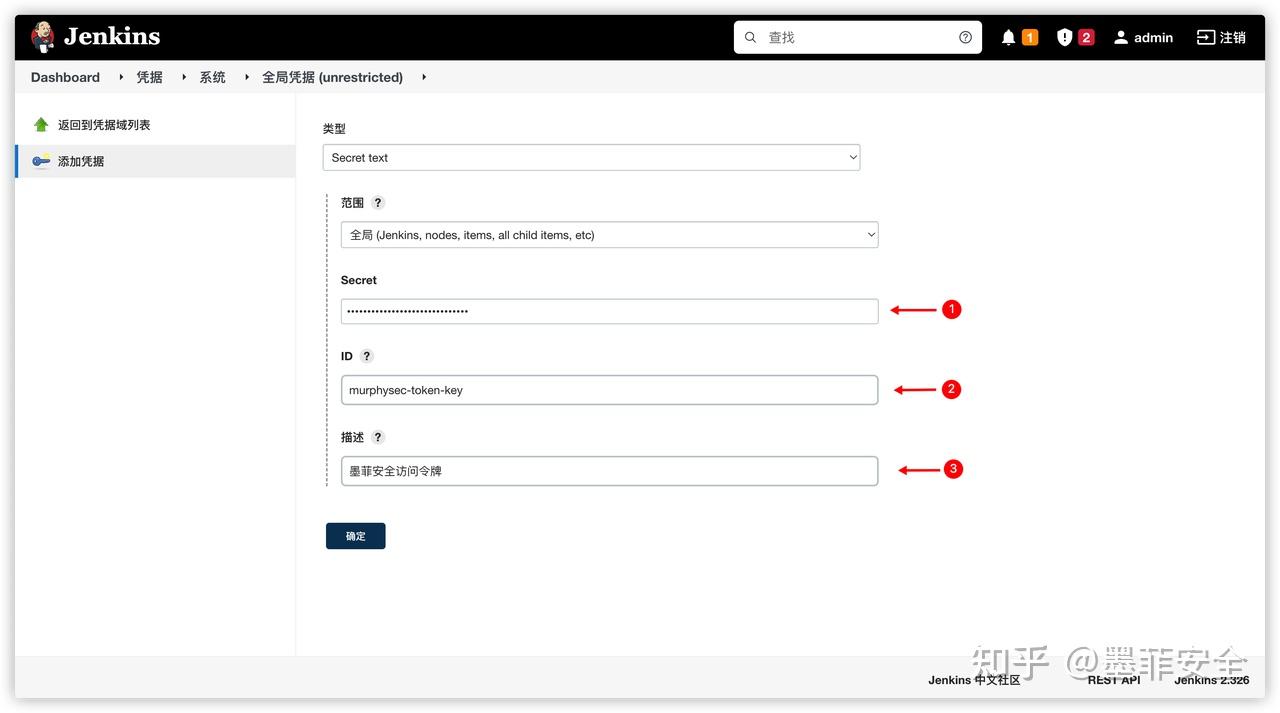1280x713 pixels.
Task: Click the murphysec-token-key ID field
Action: [x=609, y=390]
